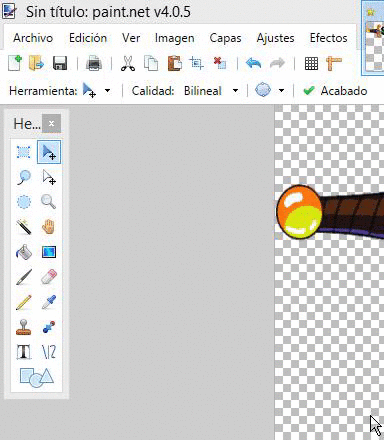Select the Clone Stamp tool
This screenshot has width=384, height=440.
point(24,327)
